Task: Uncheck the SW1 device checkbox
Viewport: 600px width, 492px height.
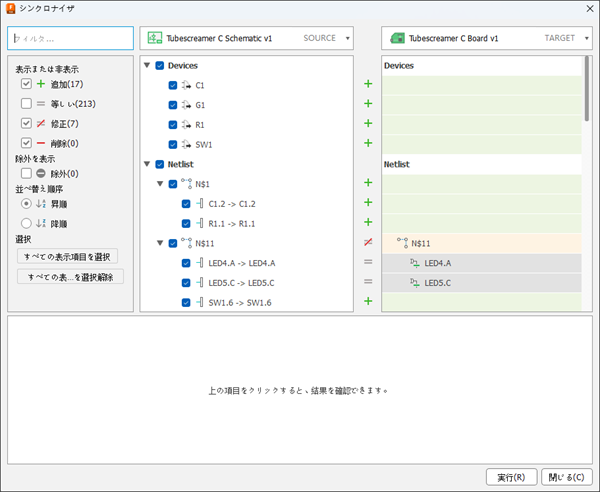Action: (173, 145)
